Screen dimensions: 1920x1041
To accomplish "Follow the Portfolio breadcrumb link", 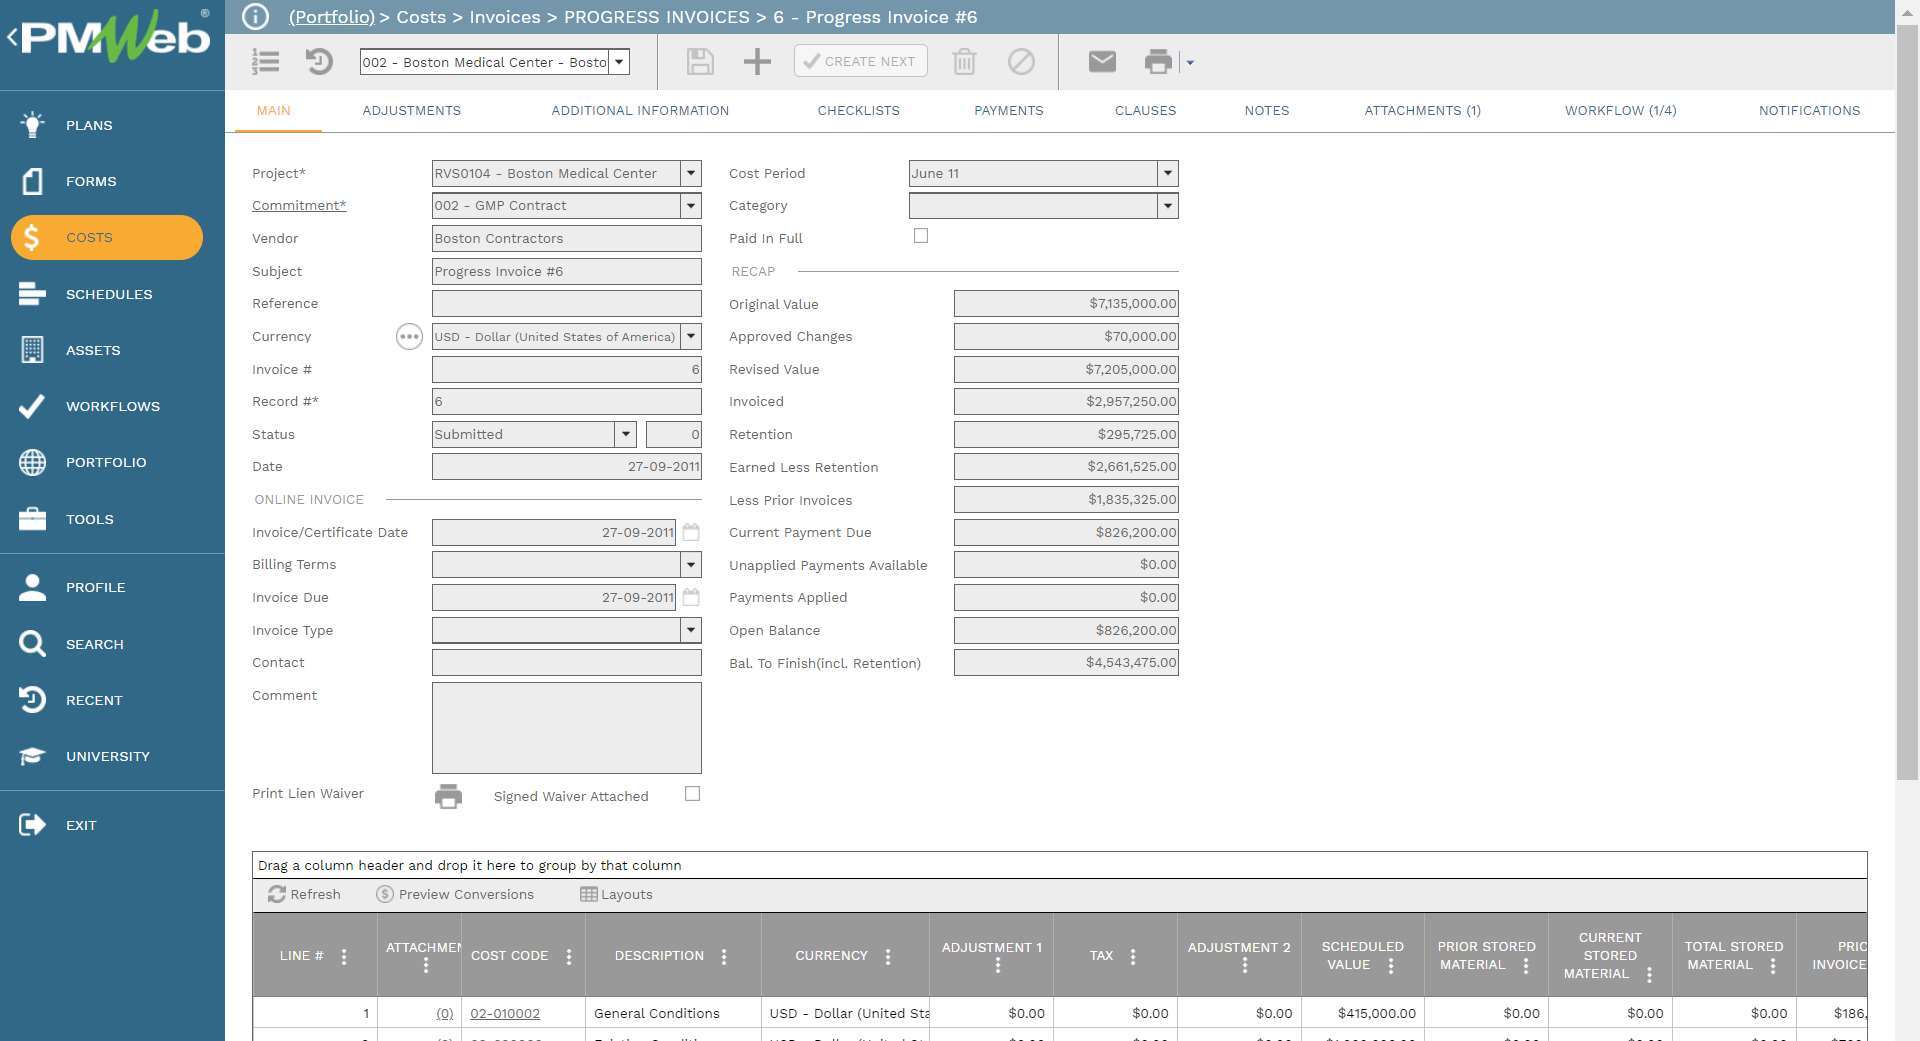I will (331, 17).
